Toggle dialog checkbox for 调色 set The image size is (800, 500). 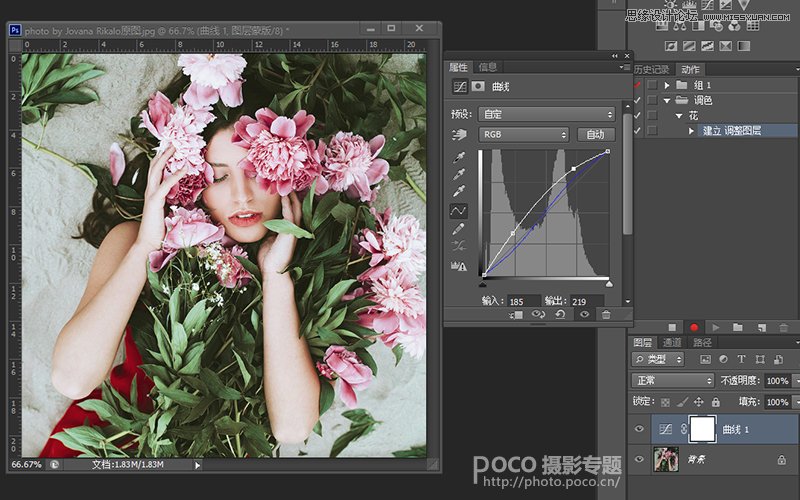point(652,100)
